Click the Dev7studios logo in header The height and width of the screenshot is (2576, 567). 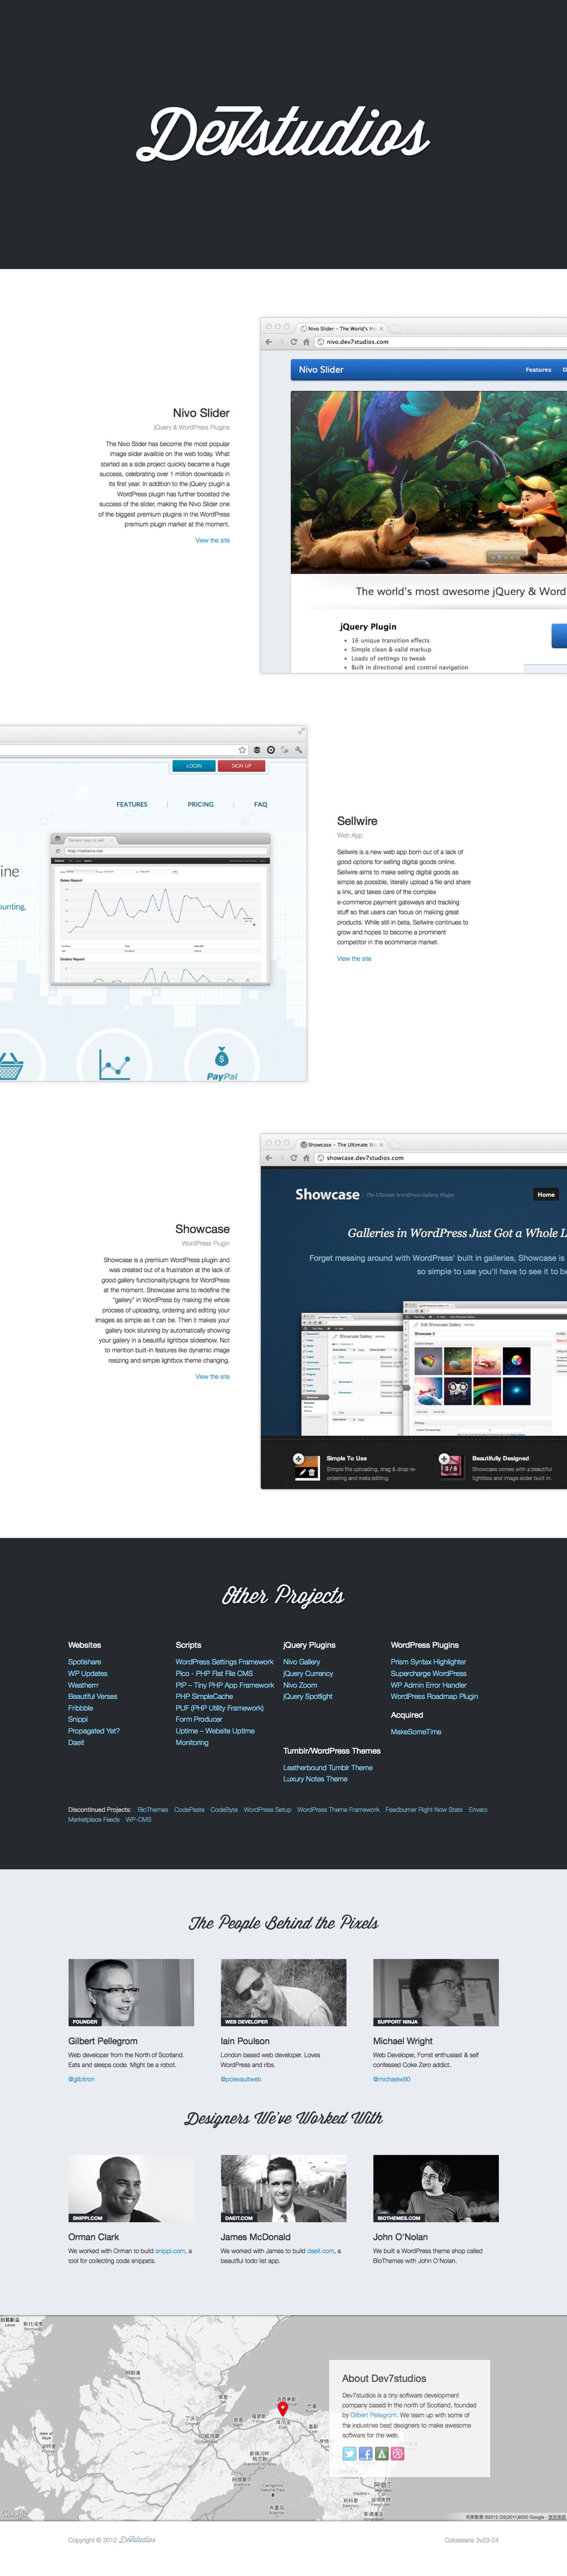coord(283,134)
